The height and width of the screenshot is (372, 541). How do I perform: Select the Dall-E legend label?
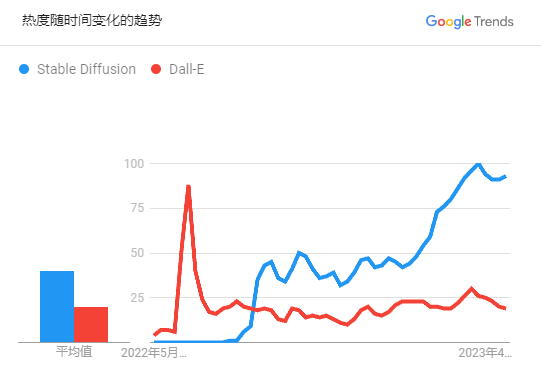coord(187,69)
